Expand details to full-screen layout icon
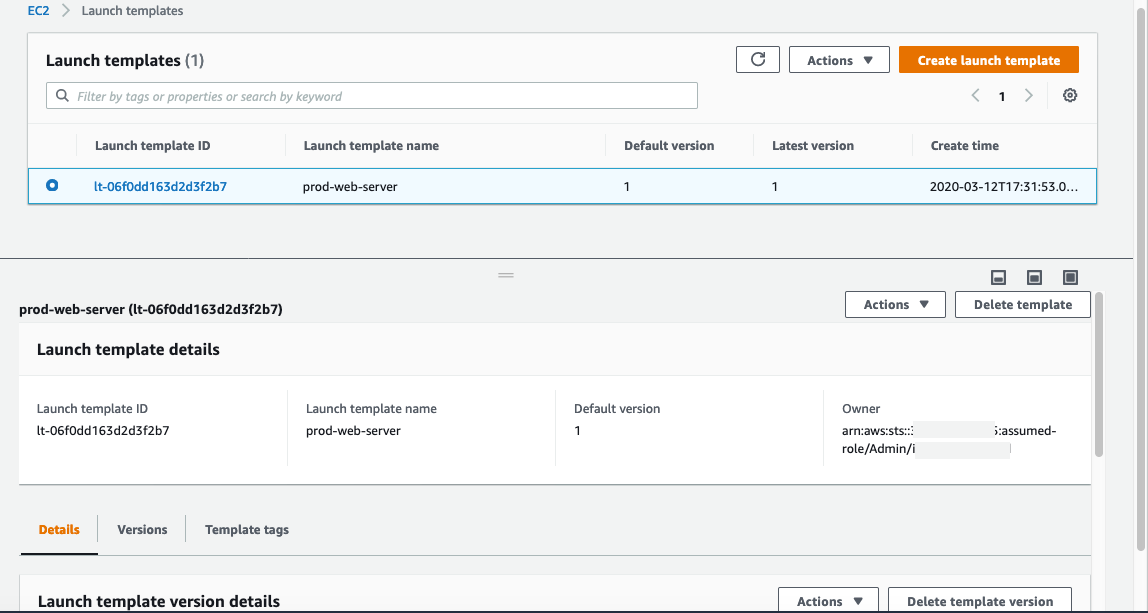Screen dimensions: 1148x613 tap(1072, 277)
